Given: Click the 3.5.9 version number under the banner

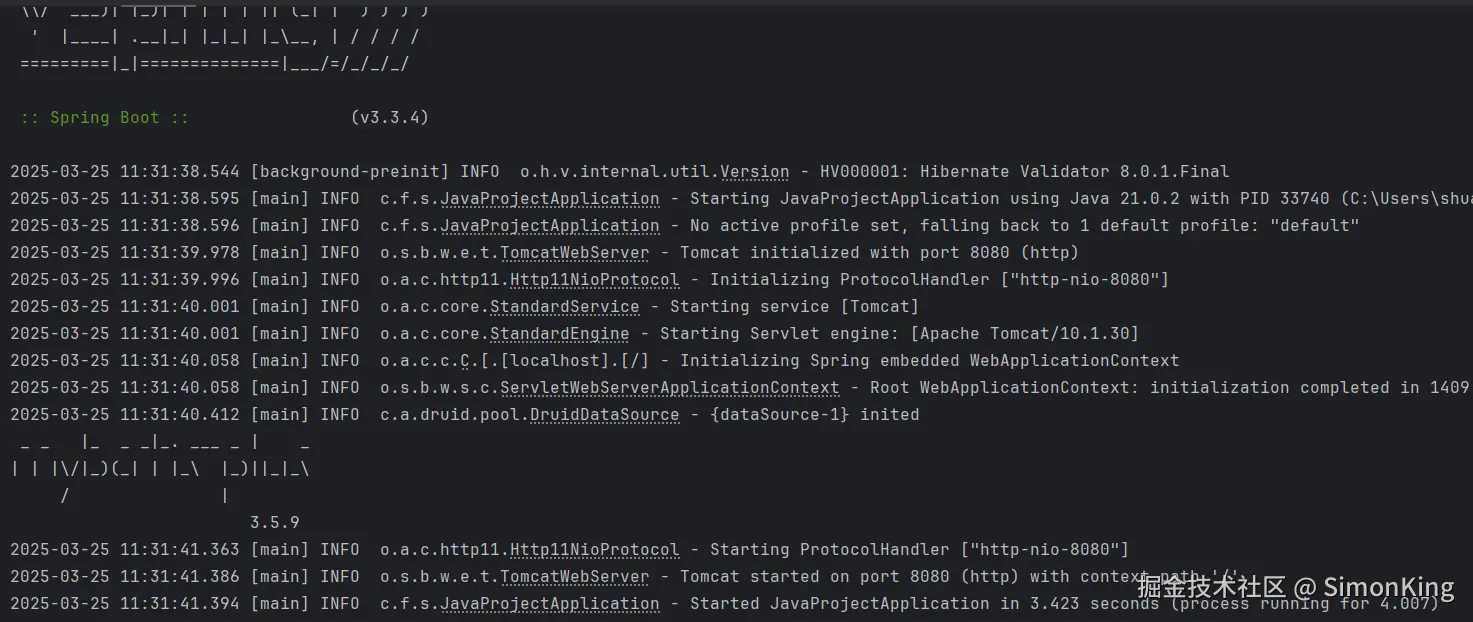Looking at the screenshot, I should coord(275,523).
